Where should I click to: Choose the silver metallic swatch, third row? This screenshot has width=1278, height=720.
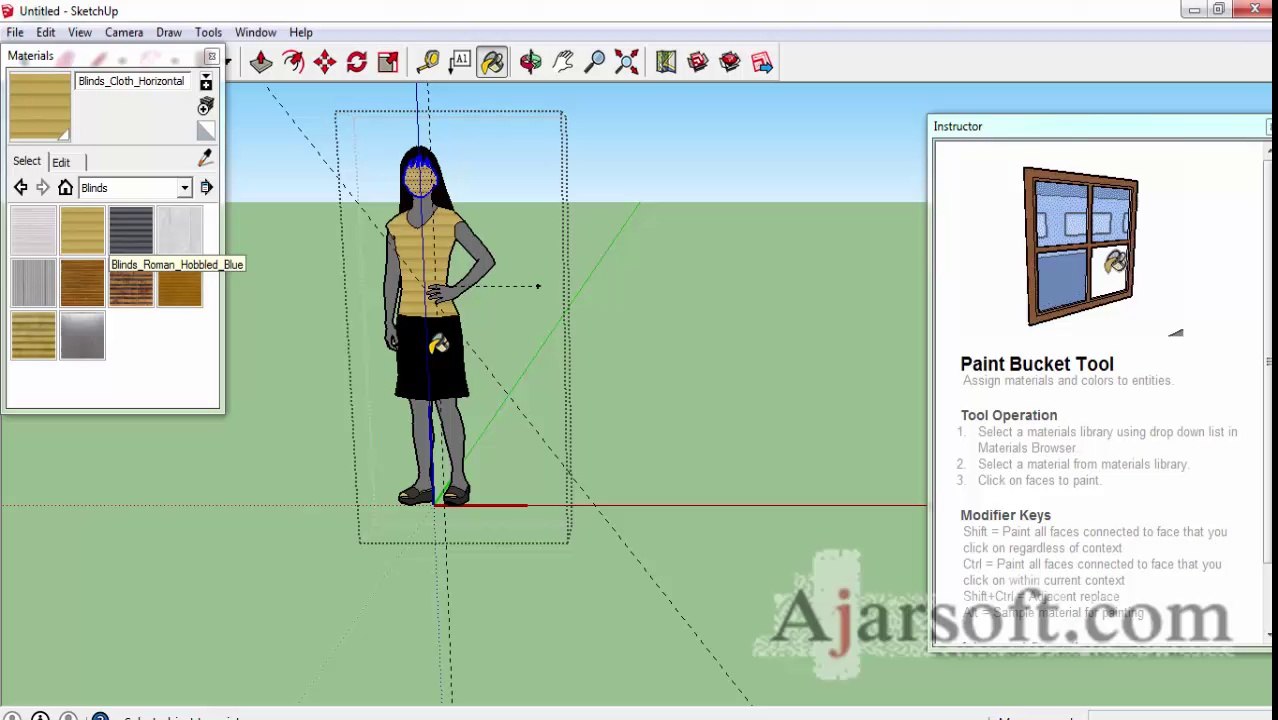(82, 335)
